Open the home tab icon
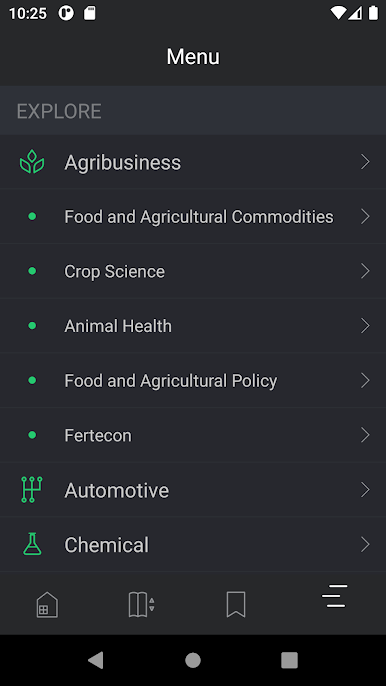This screenshot has width=386, height=686. [x=47, y=605]
